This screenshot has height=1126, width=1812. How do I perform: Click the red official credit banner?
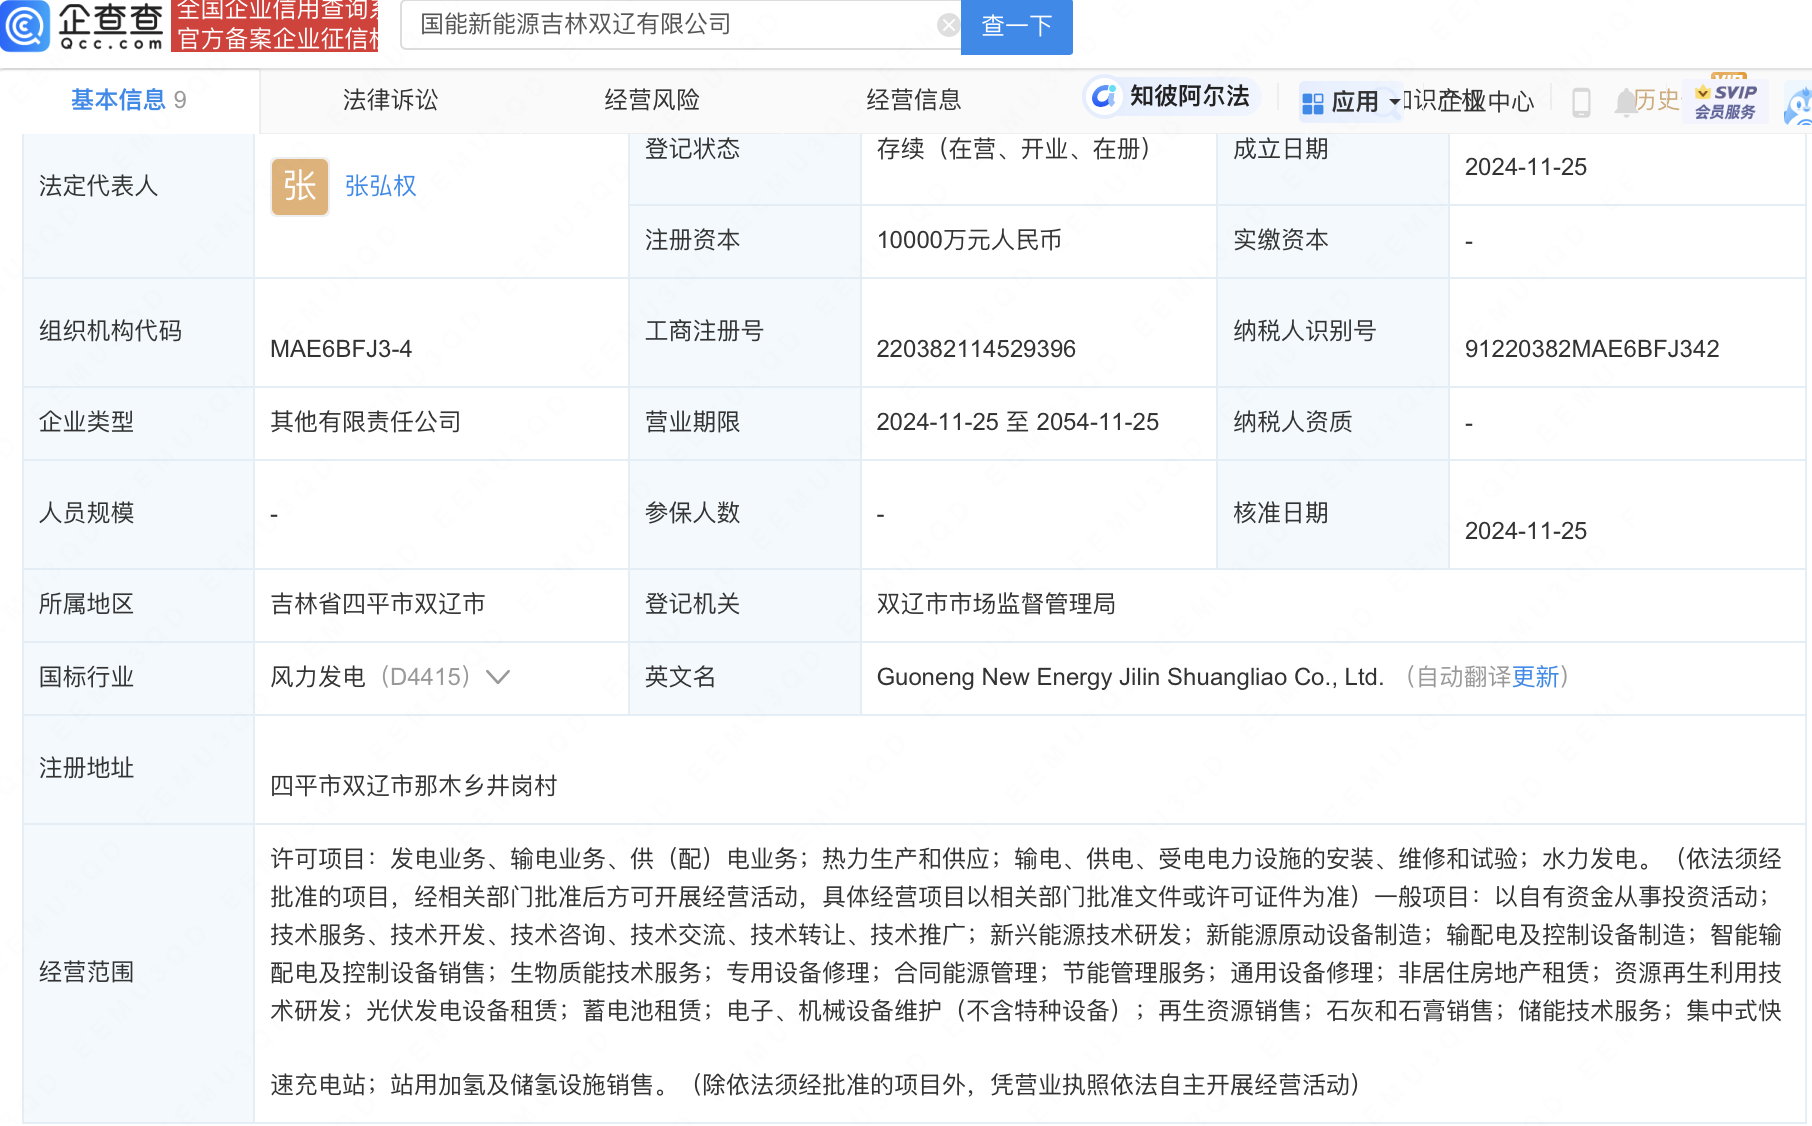(x=275, y=25)
